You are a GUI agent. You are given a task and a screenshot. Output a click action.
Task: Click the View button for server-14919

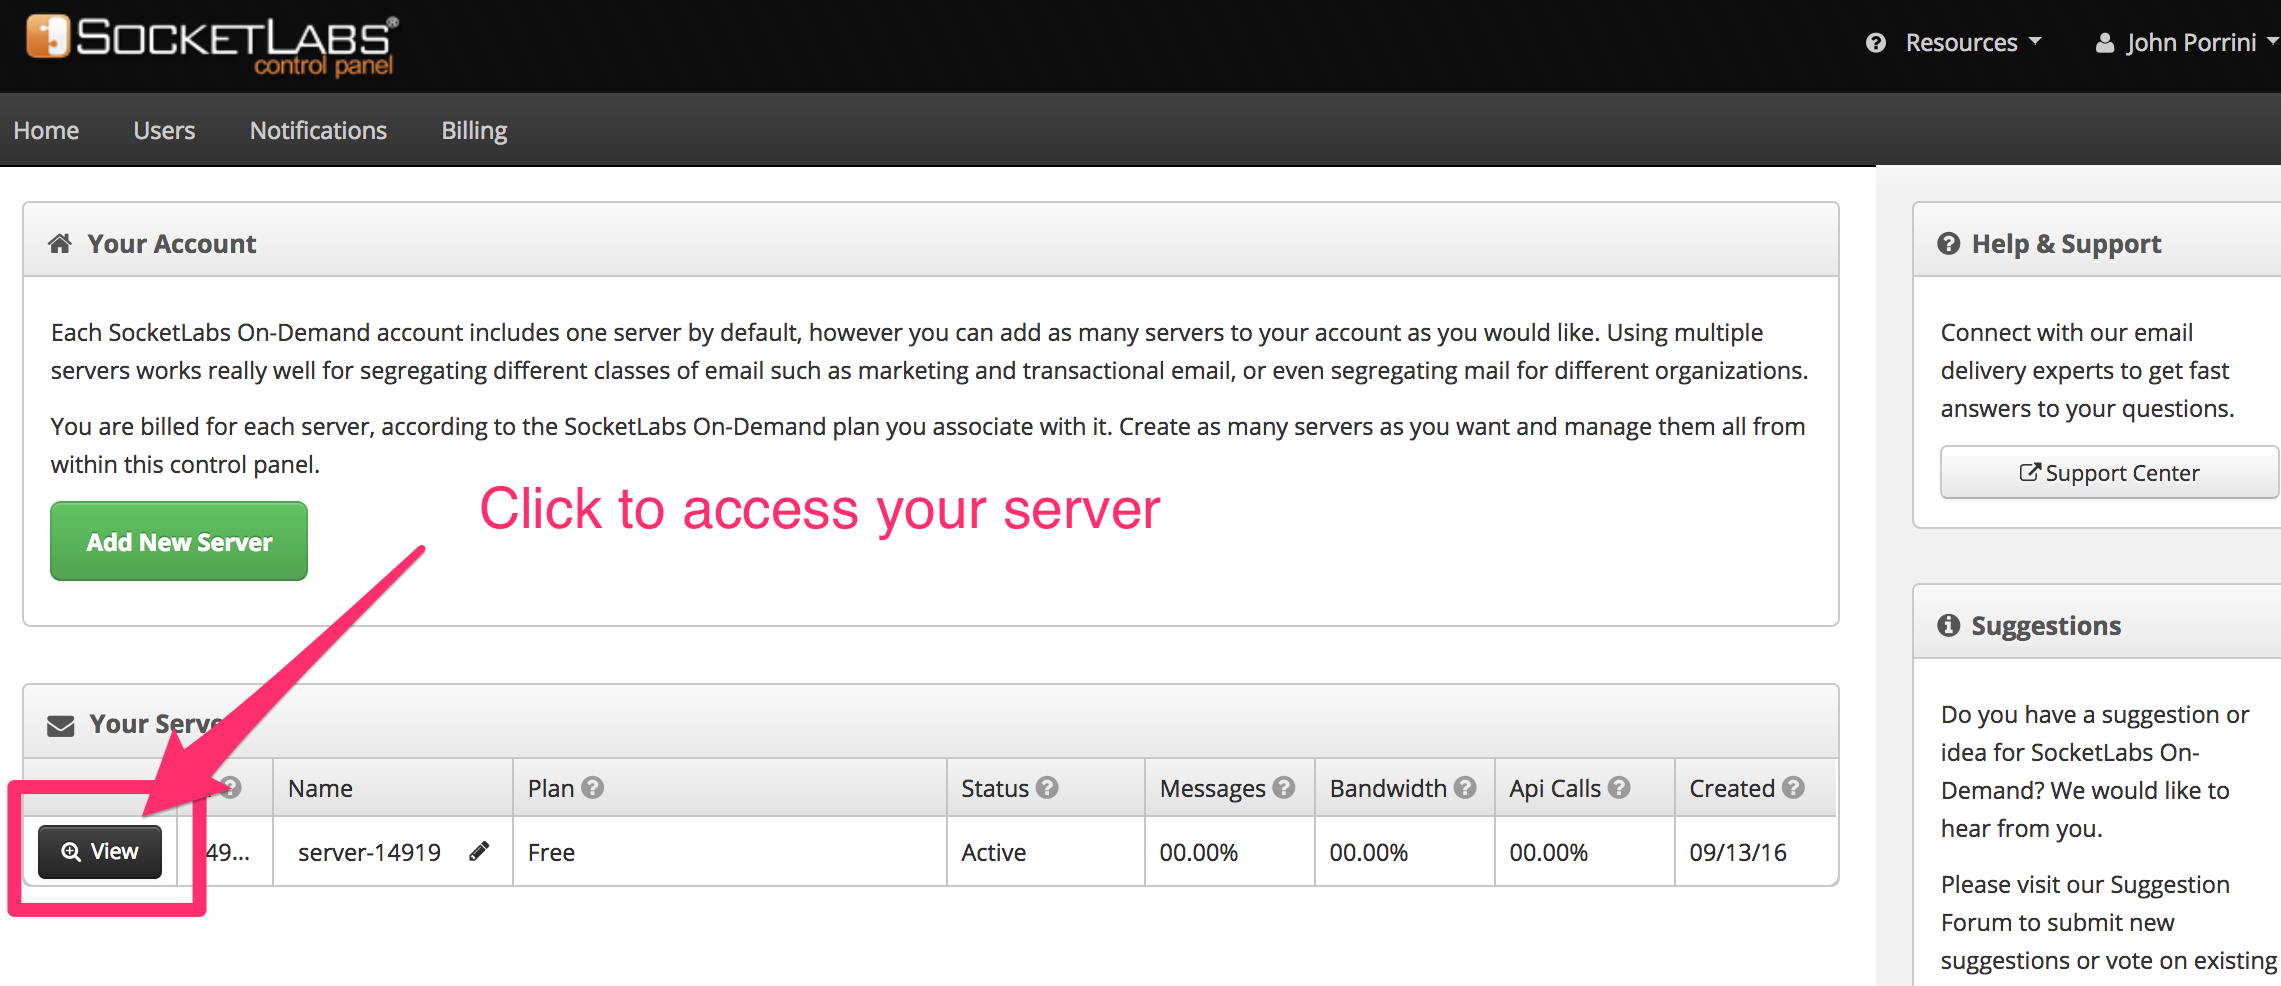(x=100, y=852)
